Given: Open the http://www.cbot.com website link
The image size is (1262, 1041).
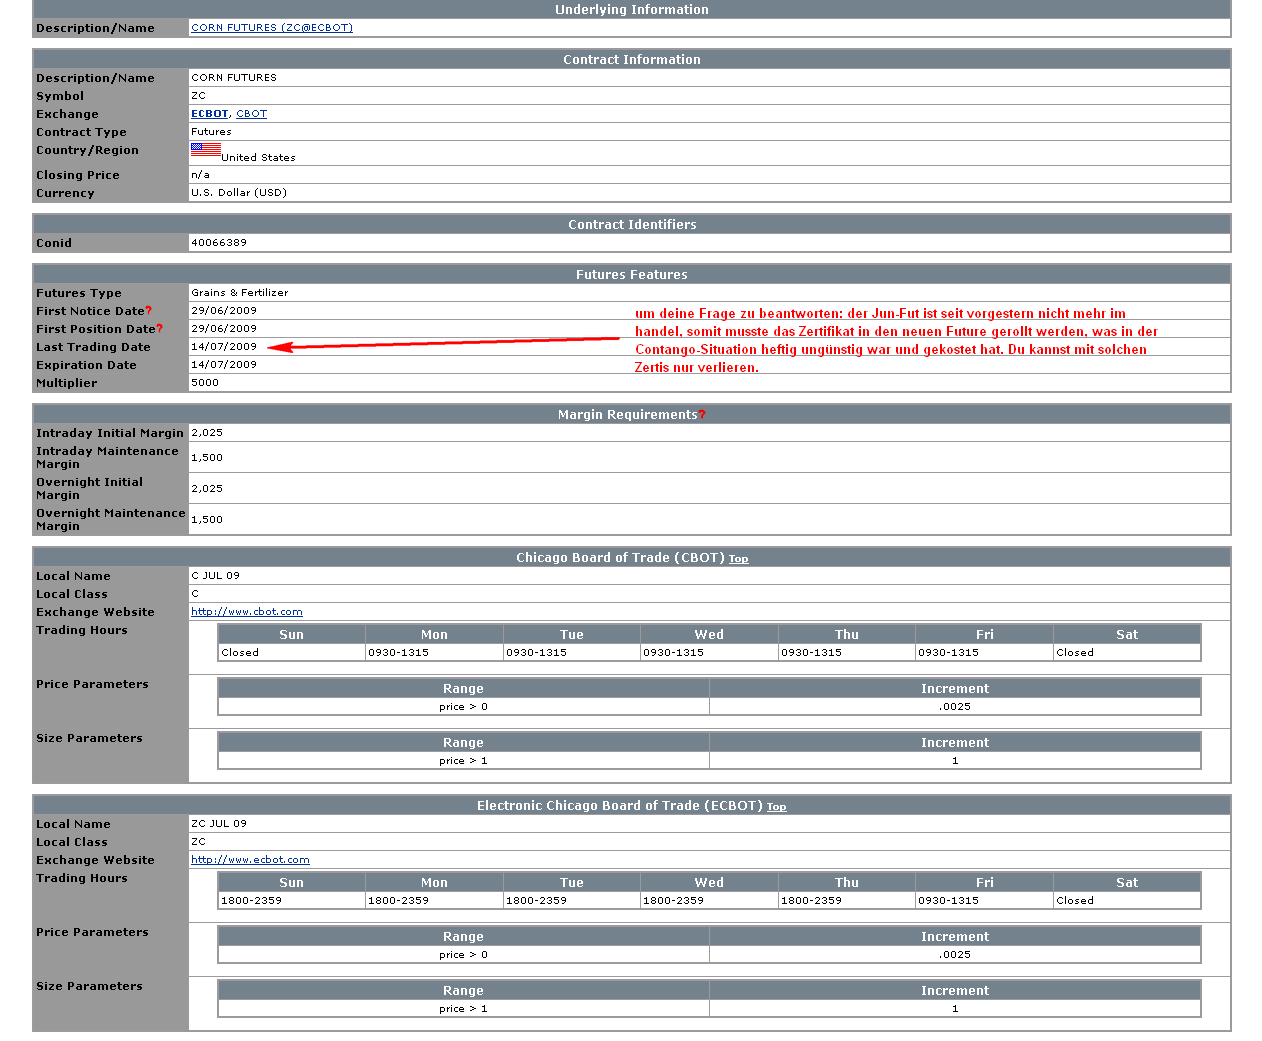Looking at the screenshot, I should pos(247,612).
